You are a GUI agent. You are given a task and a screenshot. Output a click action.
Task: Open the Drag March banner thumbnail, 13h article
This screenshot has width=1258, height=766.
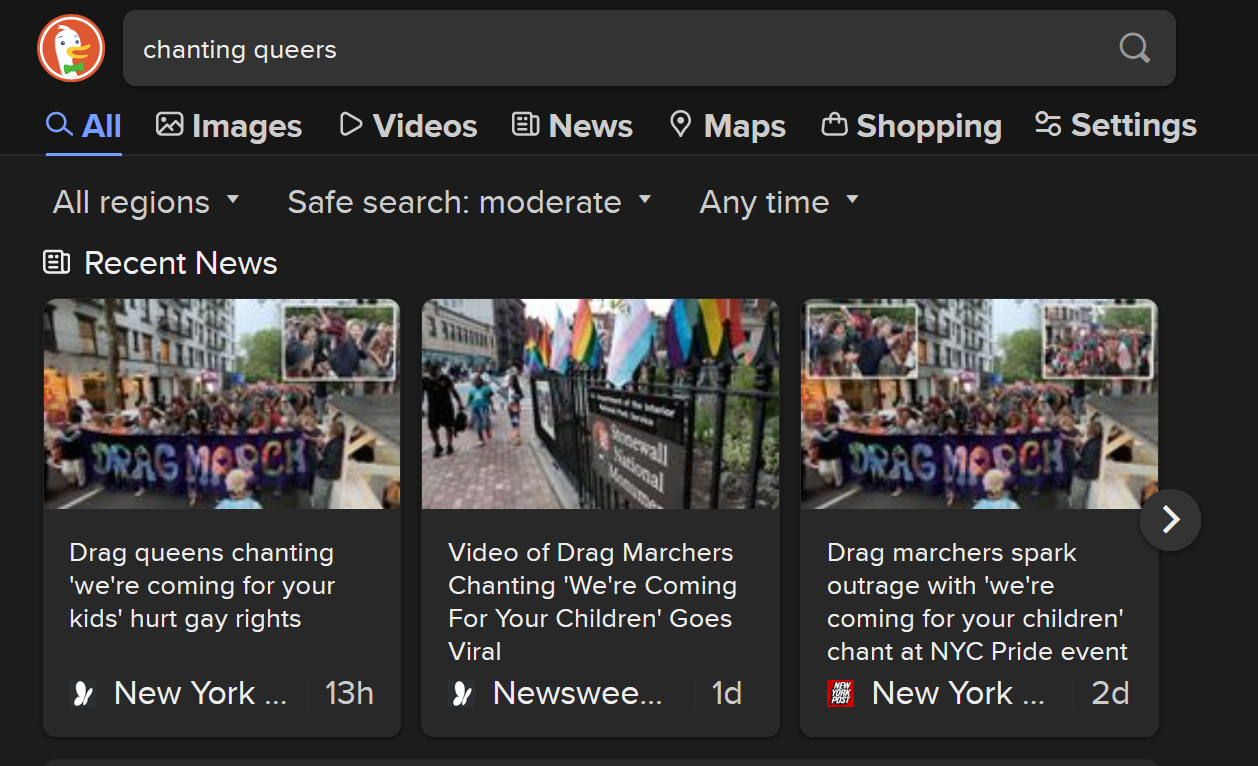coord(221,404)
